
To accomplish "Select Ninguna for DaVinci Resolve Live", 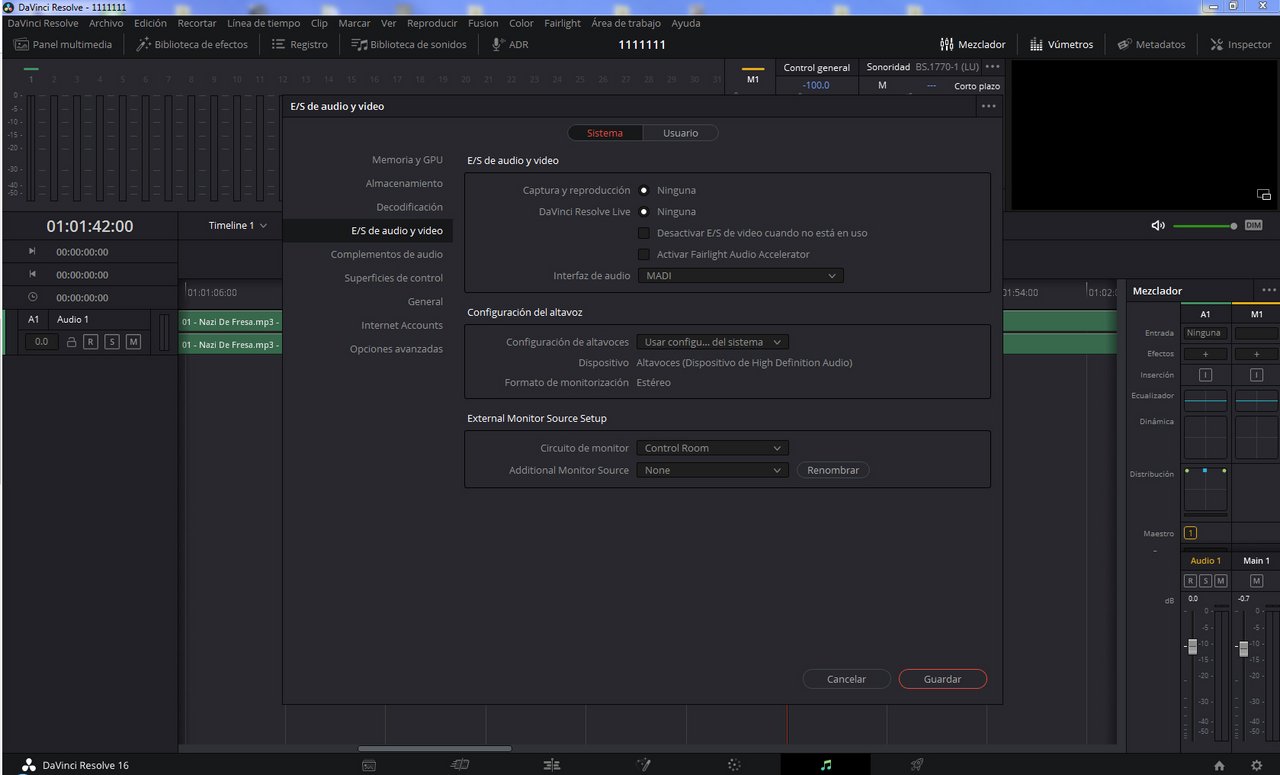I will (x=643, y=212).
